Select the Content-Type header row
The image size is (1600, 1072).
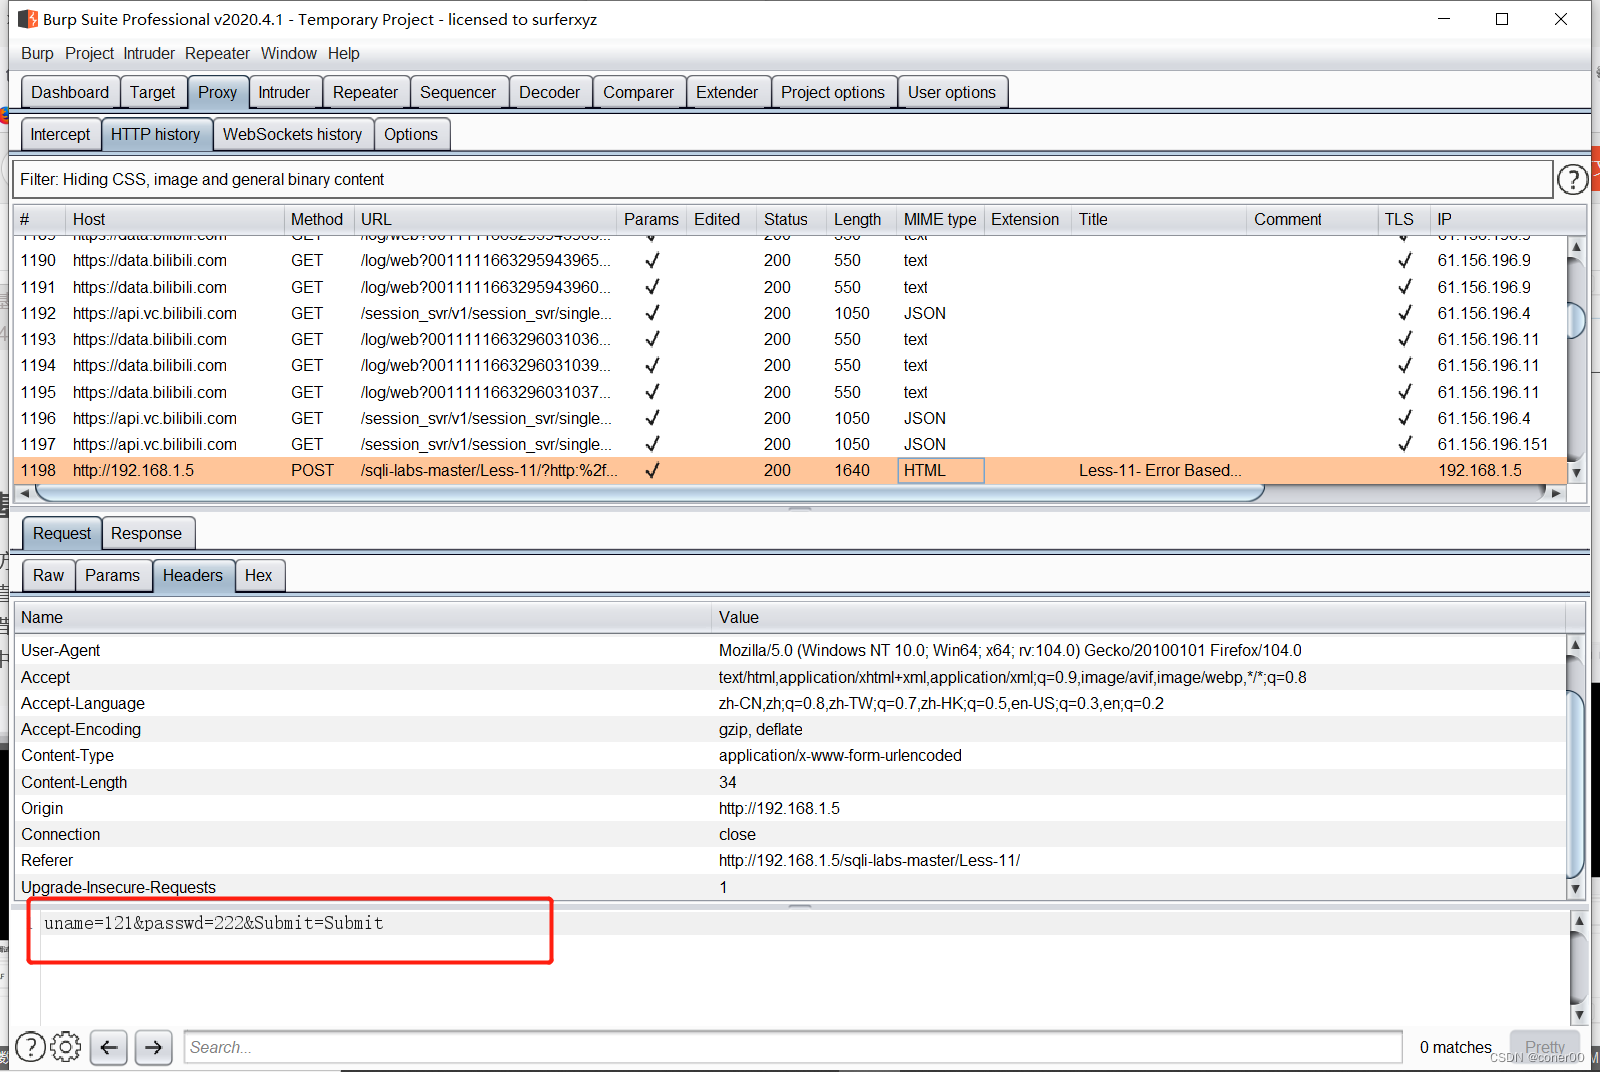(x=790, y=755)
